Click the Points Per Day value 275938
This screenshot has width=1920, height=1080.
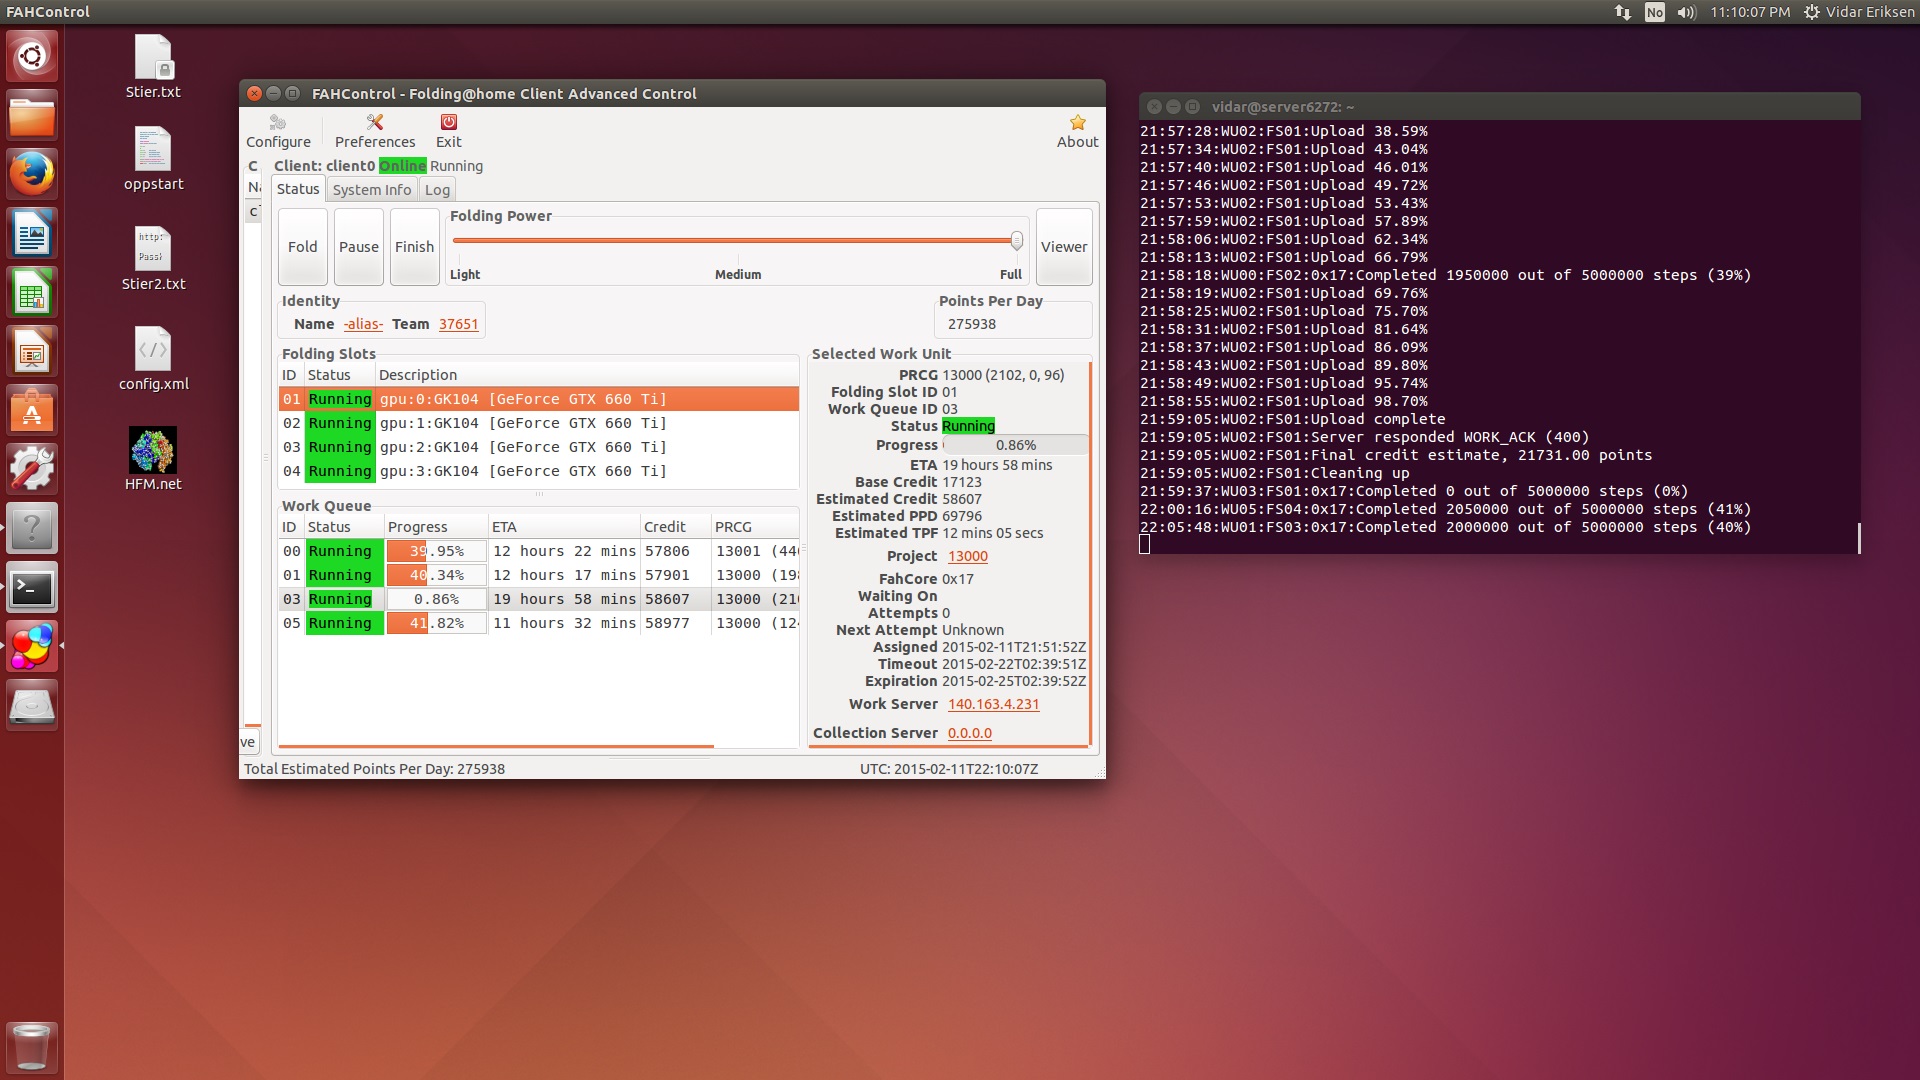(972, 324)
